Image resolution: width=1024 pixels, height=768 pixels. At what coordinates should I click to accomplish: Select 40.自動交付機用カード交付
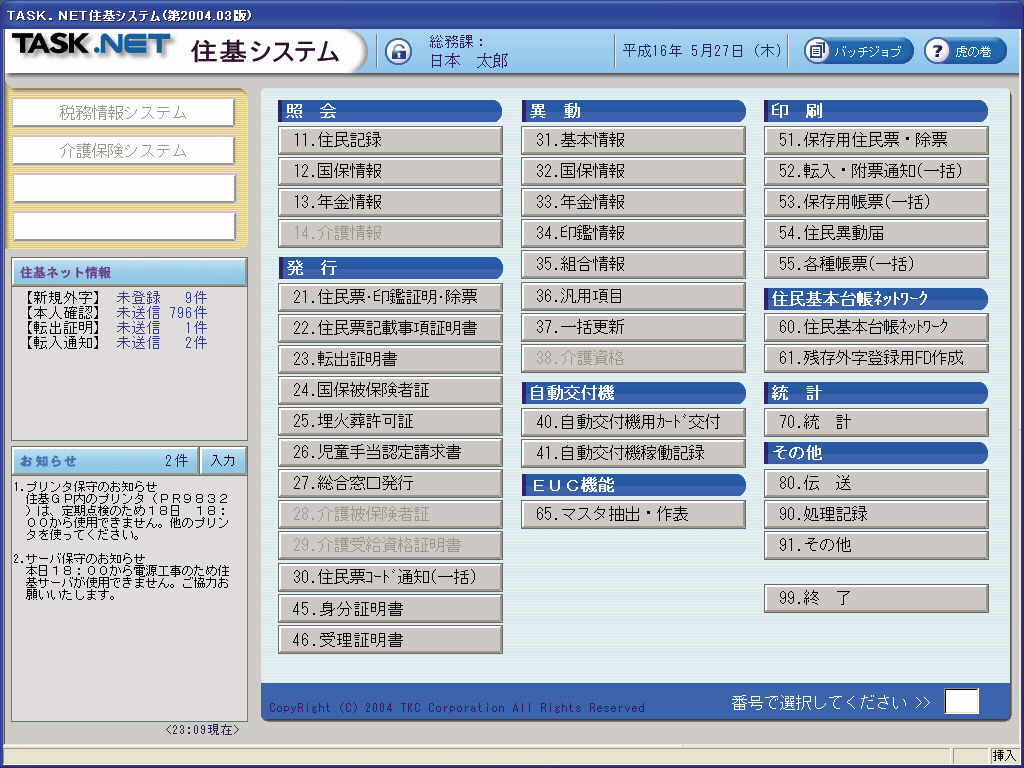tap(633, 422)
